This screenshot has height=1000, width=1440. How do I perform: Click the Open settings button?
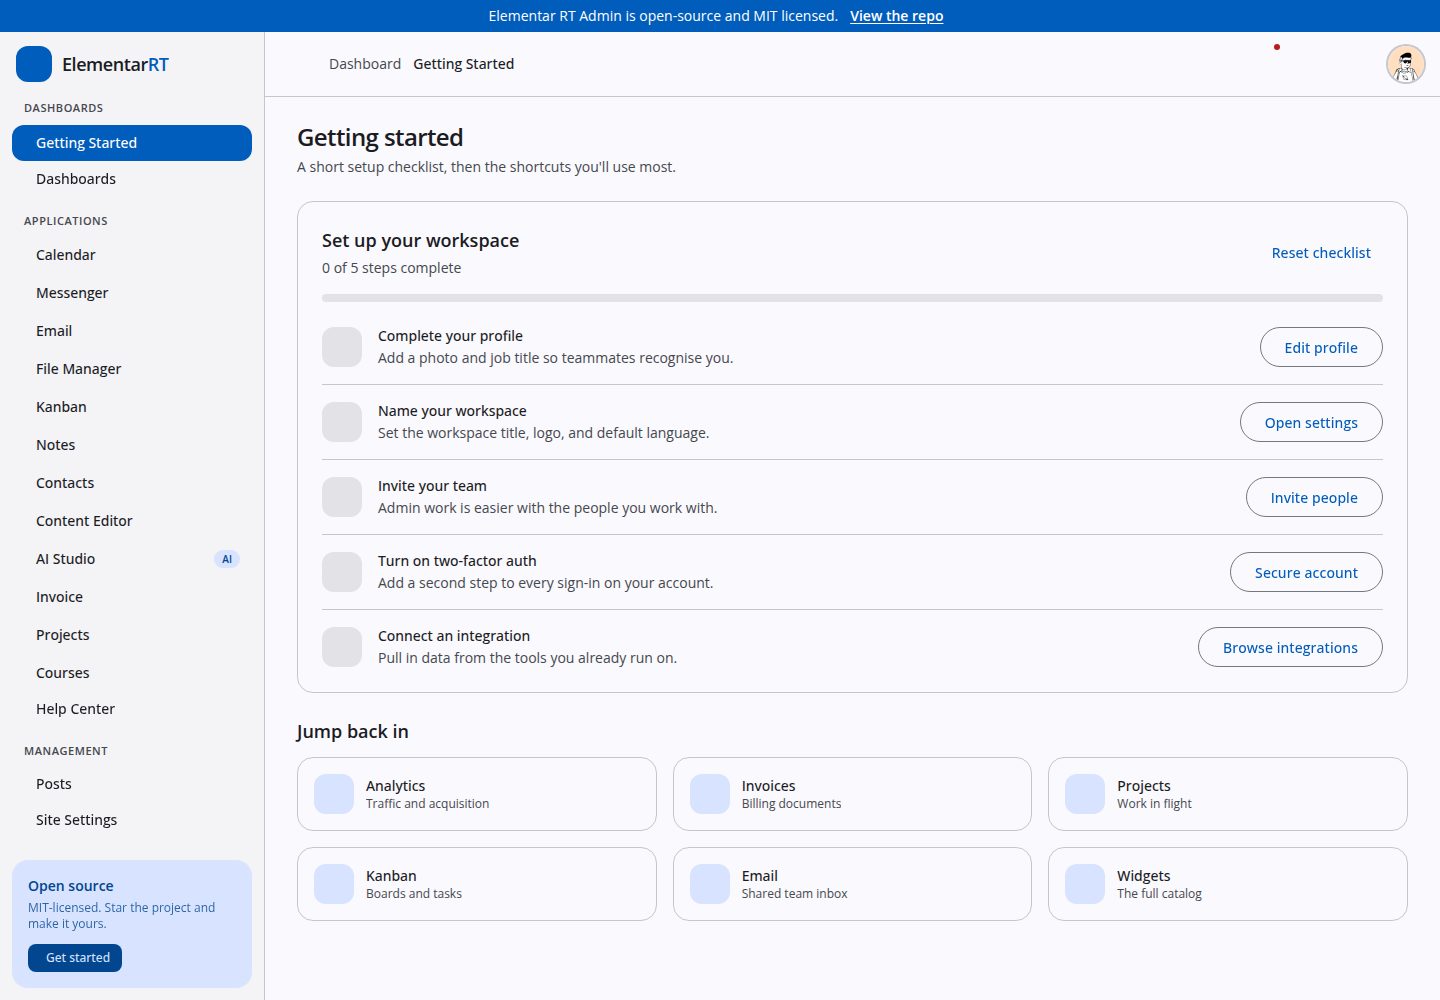click(1311, 422)
